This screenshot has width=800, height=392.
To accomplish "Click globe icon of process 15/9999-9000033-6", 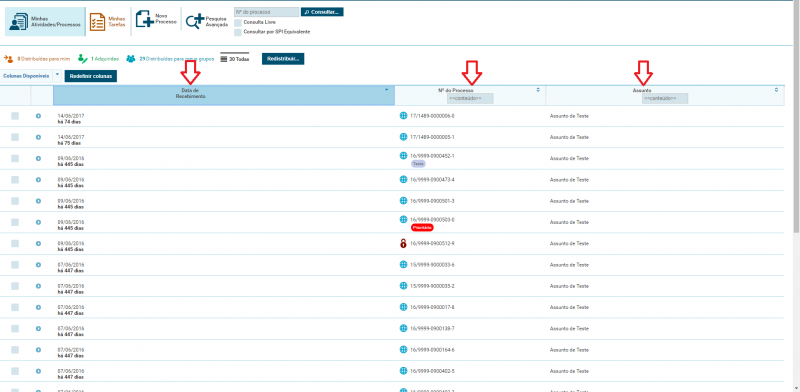I will [x=404, y=264].
